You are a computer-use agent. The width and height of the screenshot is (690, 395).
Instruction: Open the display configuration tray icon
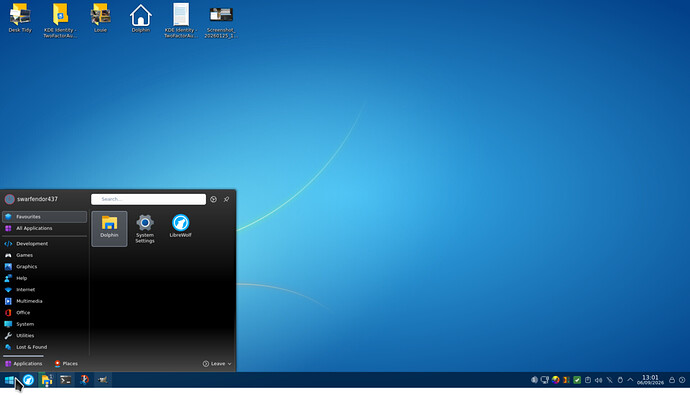tap(545, 380)
